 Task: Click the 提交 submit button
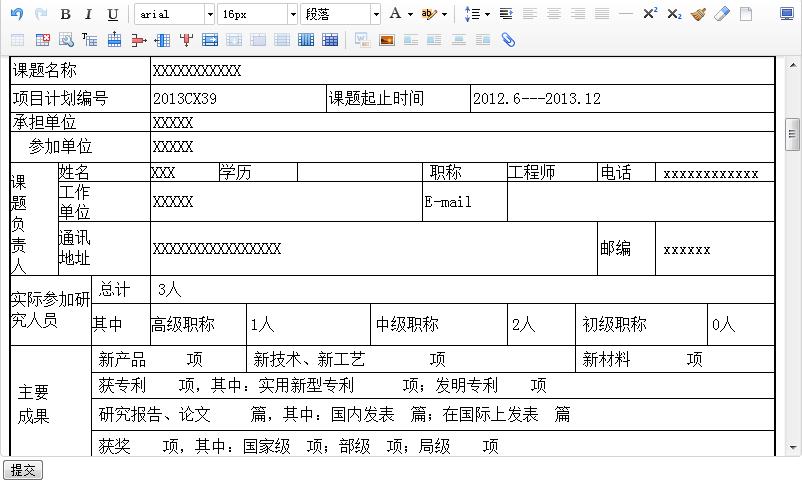23,470
